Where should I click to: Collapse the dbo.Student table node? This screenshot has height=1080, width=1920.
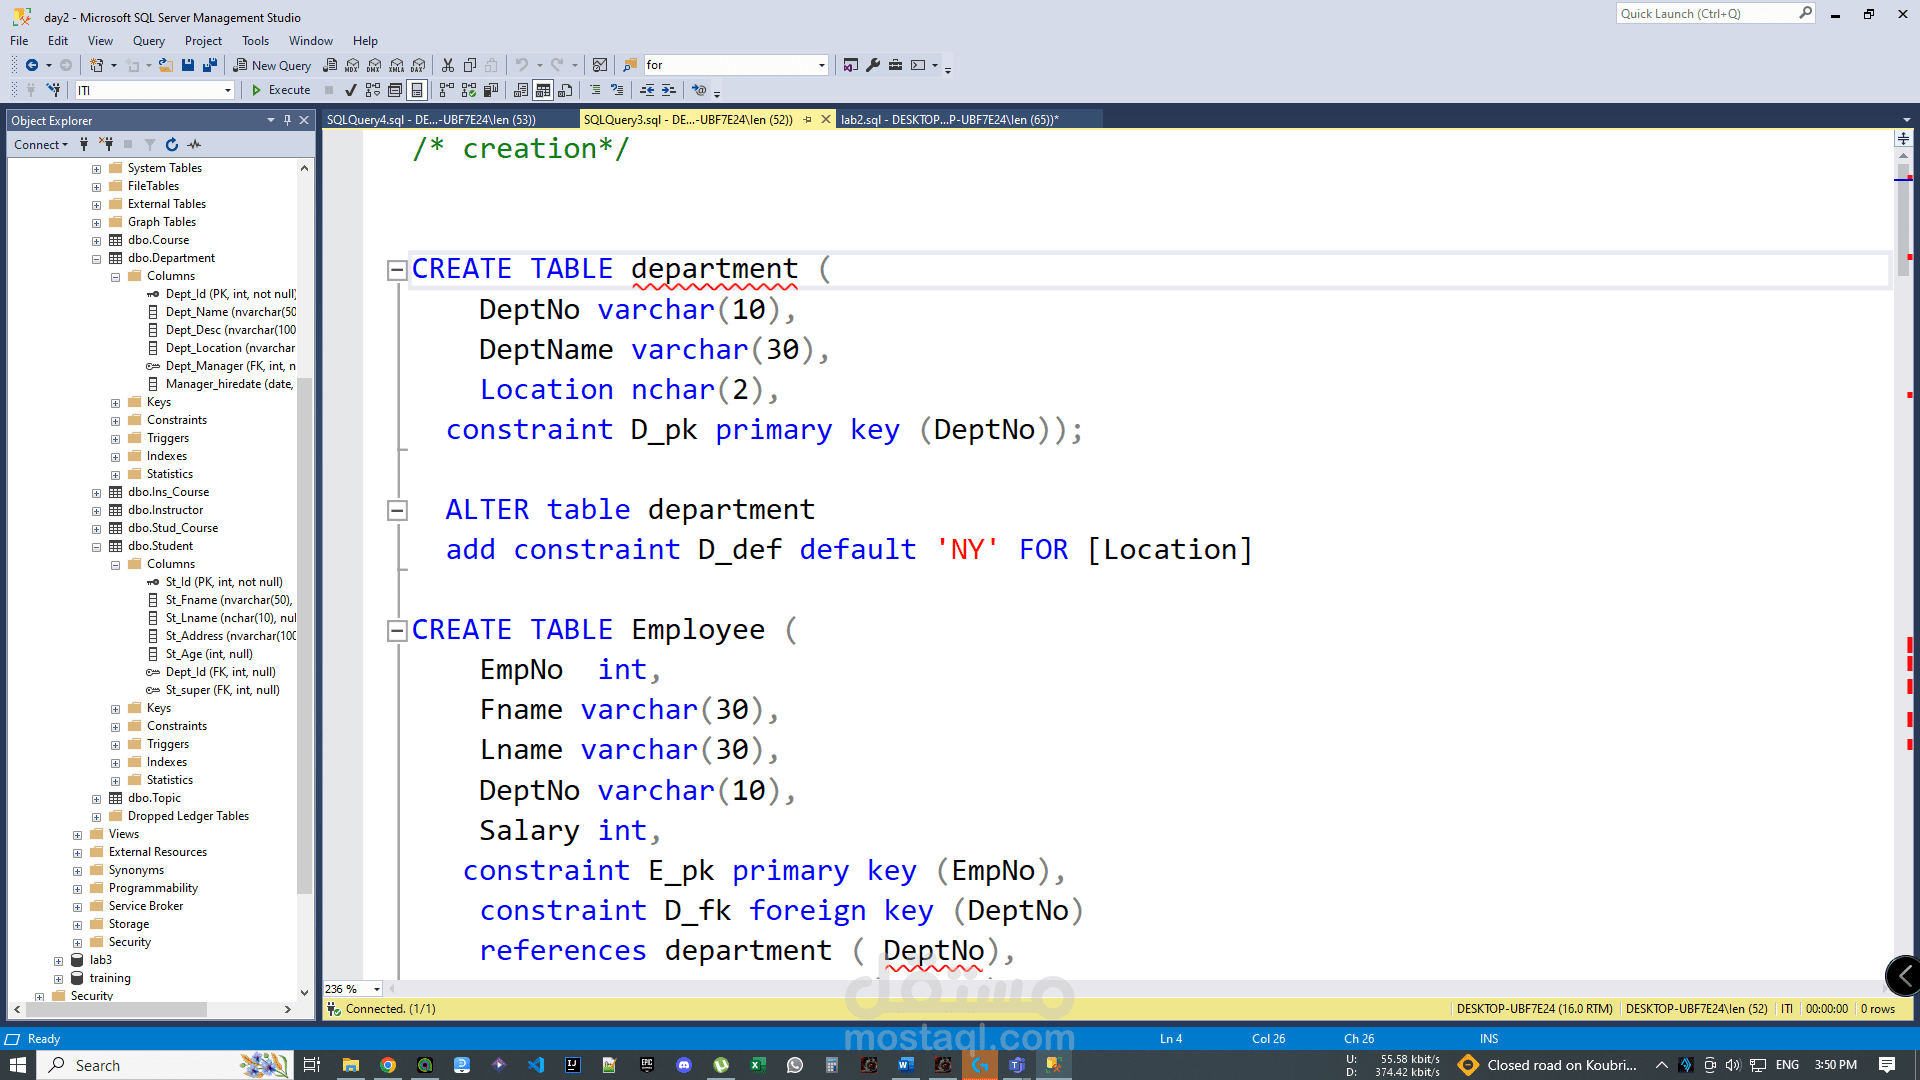97,547
